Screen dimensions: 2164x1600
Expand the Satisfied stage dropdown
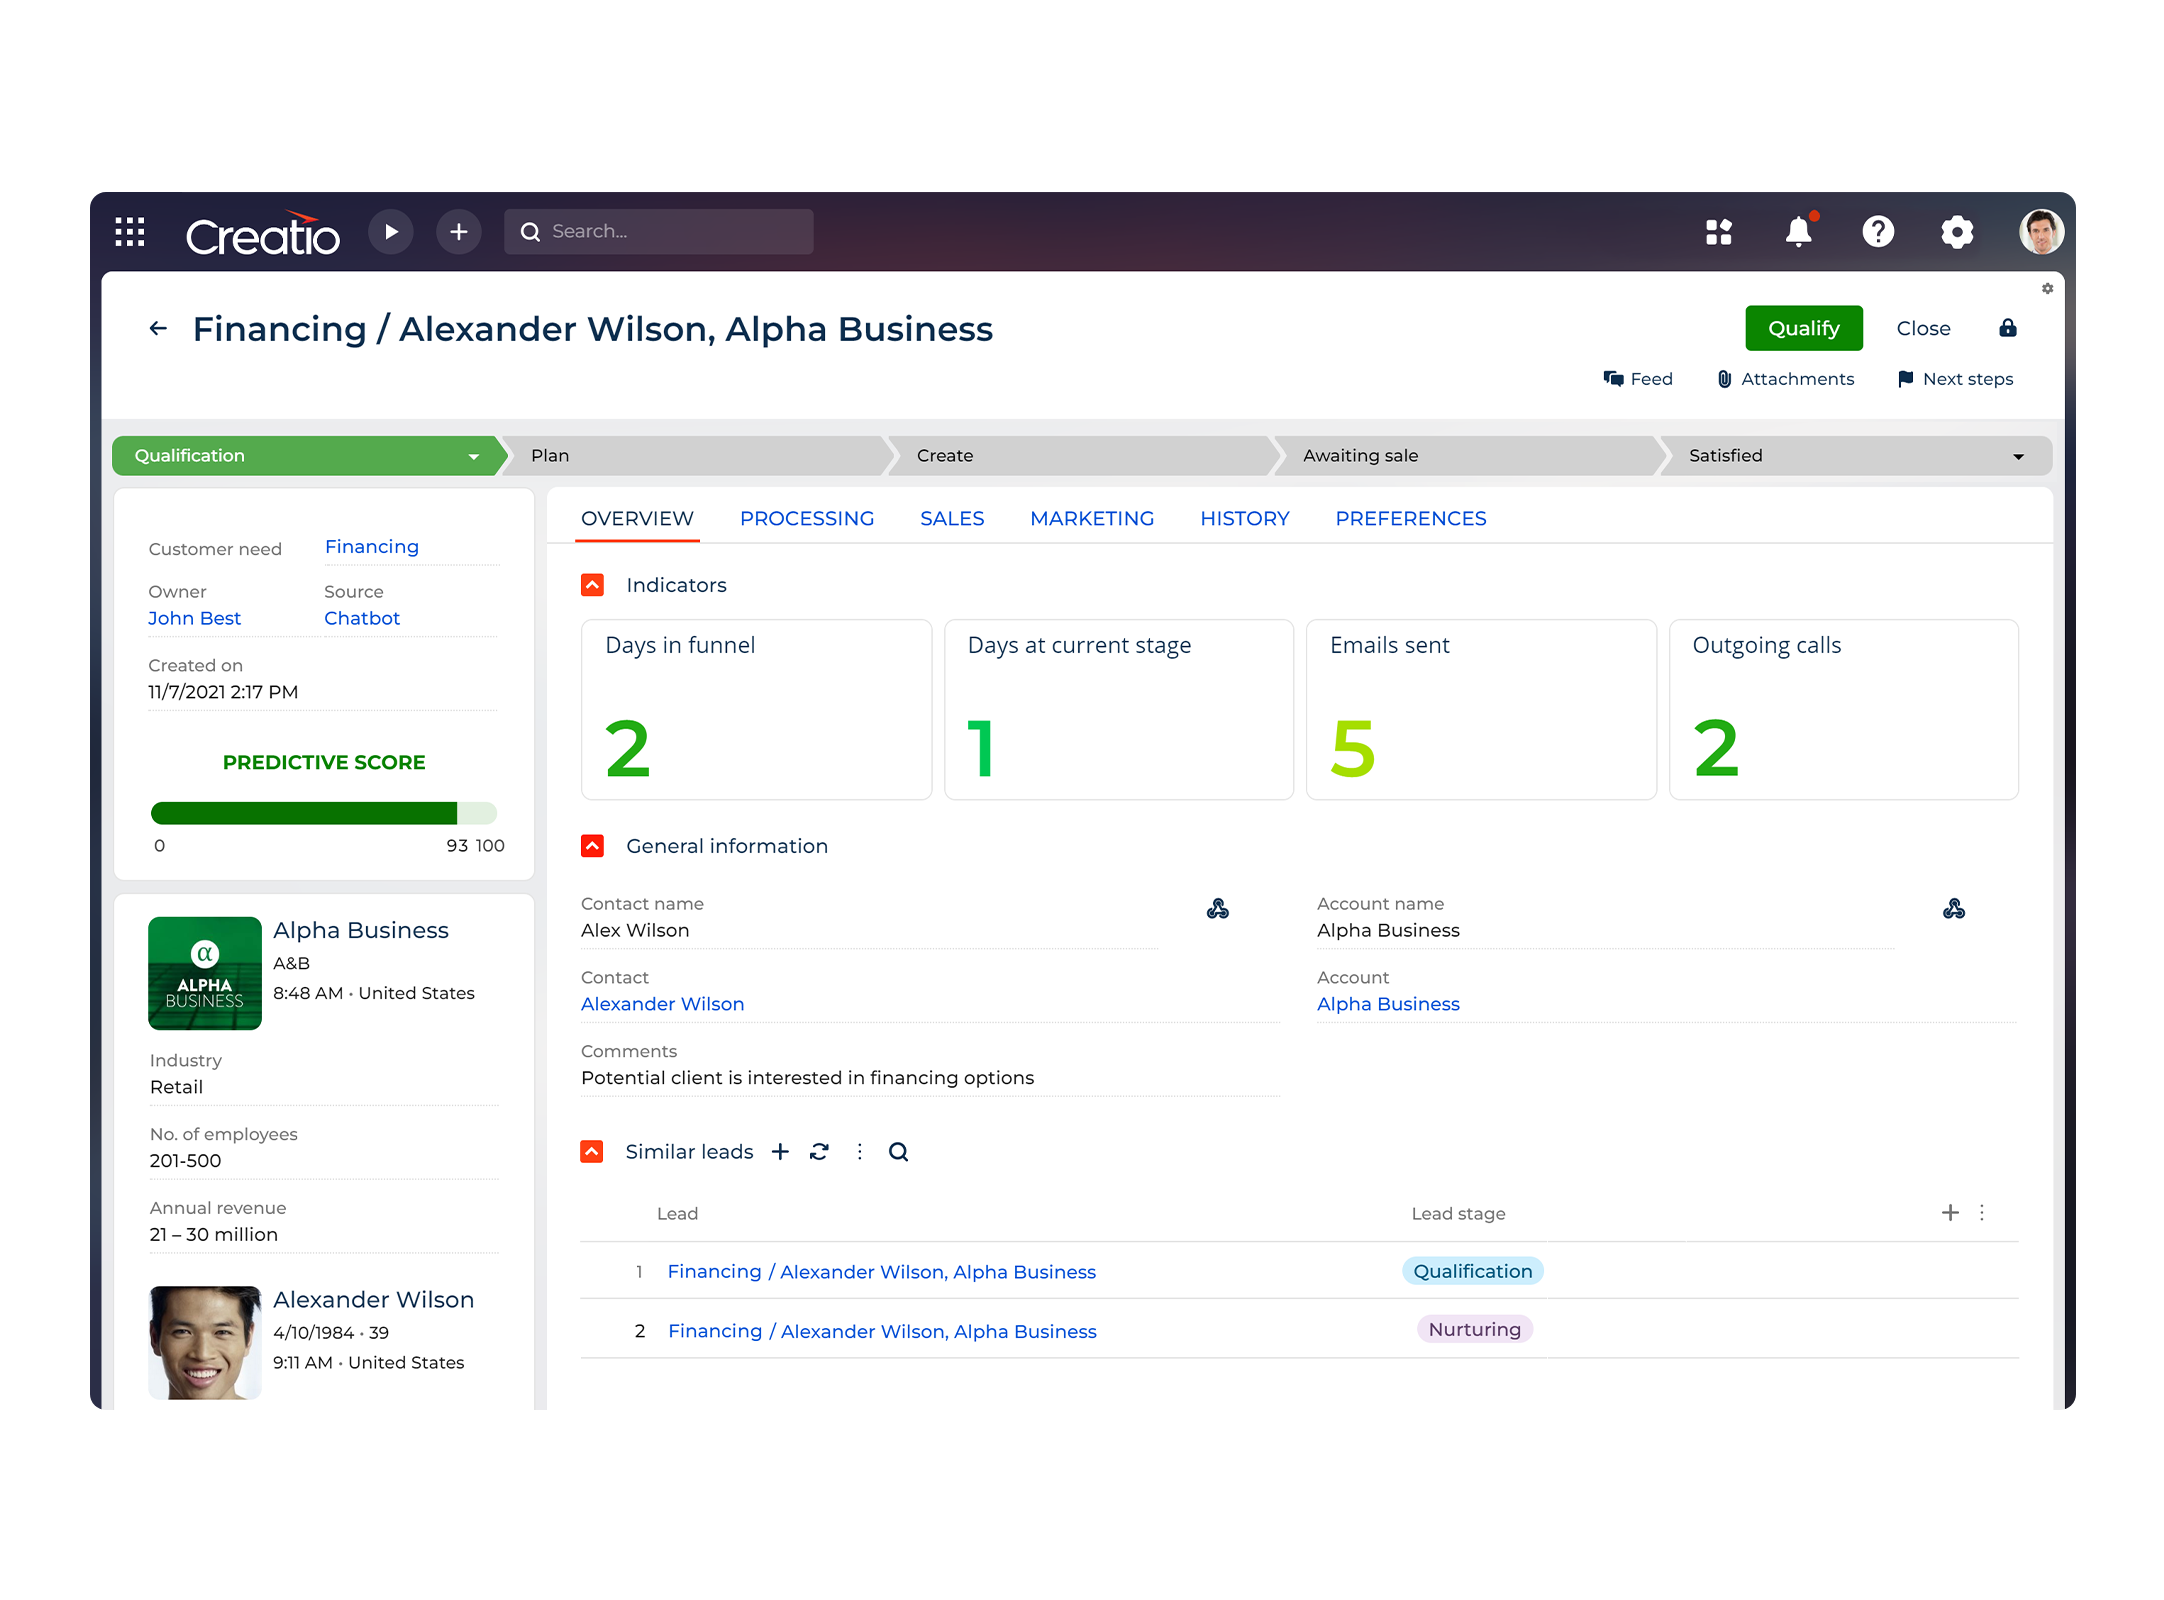[2018, 455]
